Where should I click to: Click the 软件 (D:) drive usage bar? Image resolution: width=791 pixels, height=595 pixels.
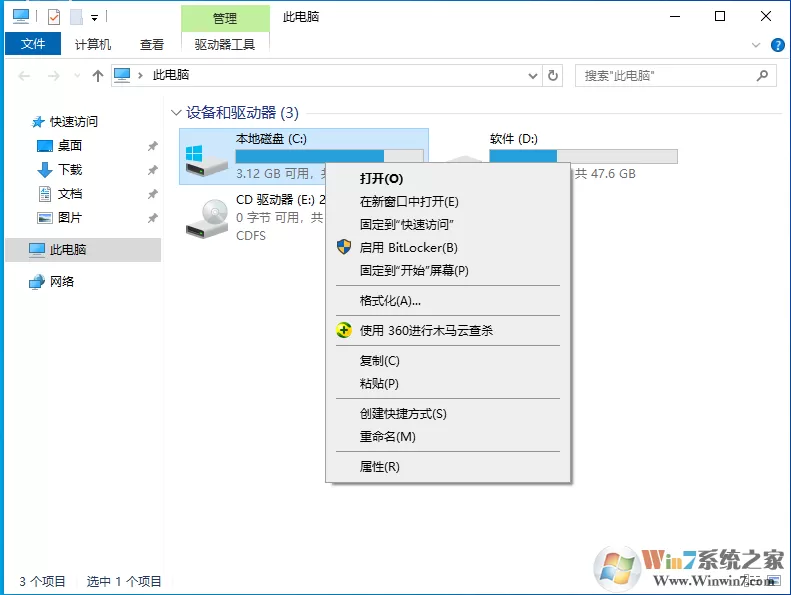583,156
